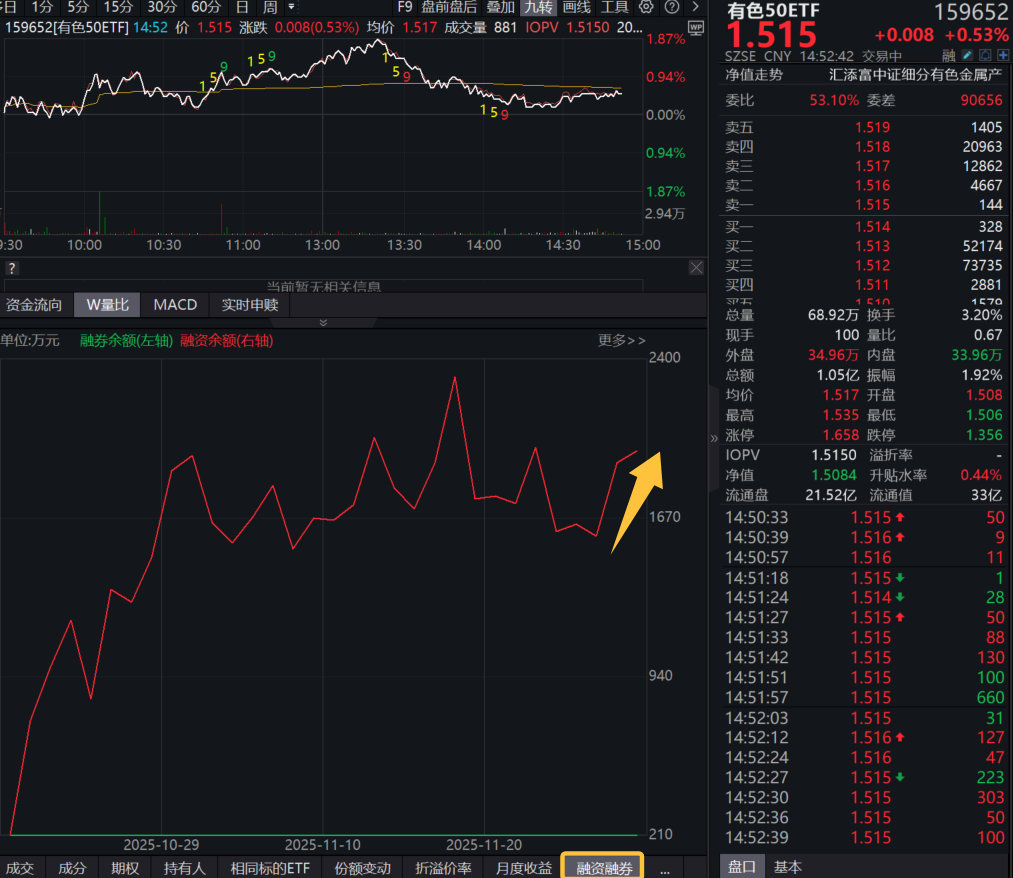Click 卖一 price 1.515
Viewport: 1013px width, 878px height.
pos(872,205)
